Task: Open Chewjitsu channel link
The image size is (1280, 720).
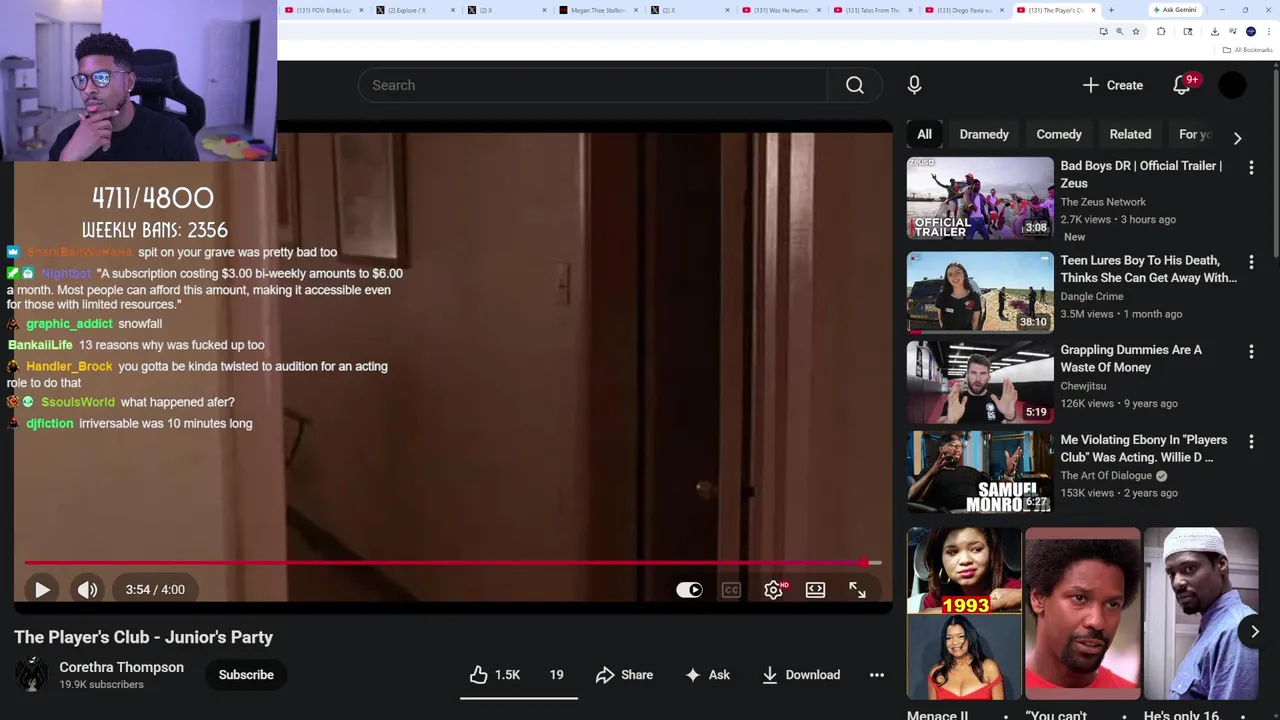Action: pyautogui.click(x=1083, y=386)
